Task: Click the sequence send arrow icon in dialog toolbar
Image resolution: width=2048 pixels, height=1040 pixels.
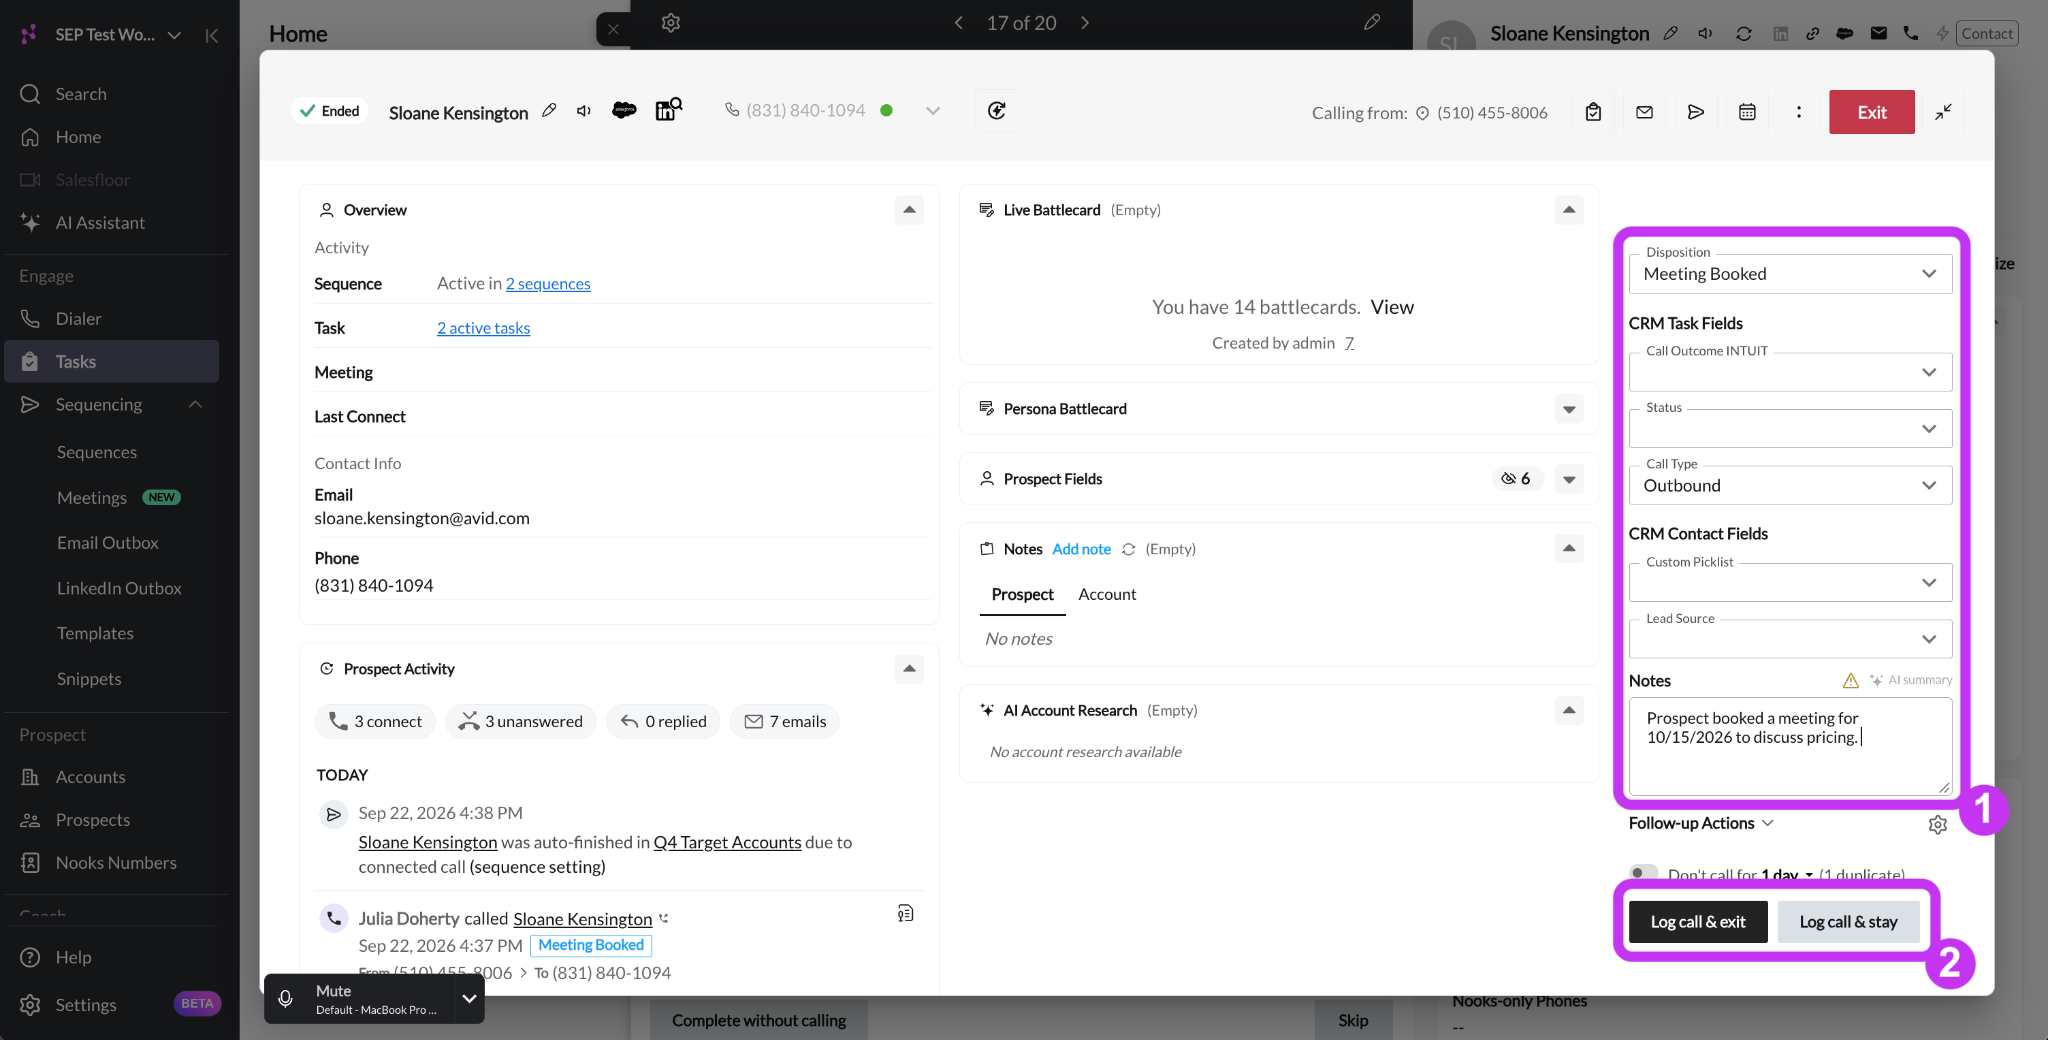Action: coord(1695,112)
